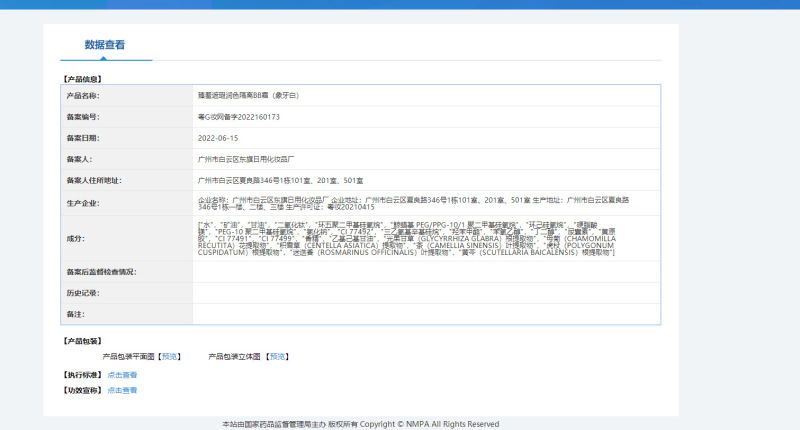Click the 成分 row label
This screenshot has width=800, height=430.
(x=76, y=238)
